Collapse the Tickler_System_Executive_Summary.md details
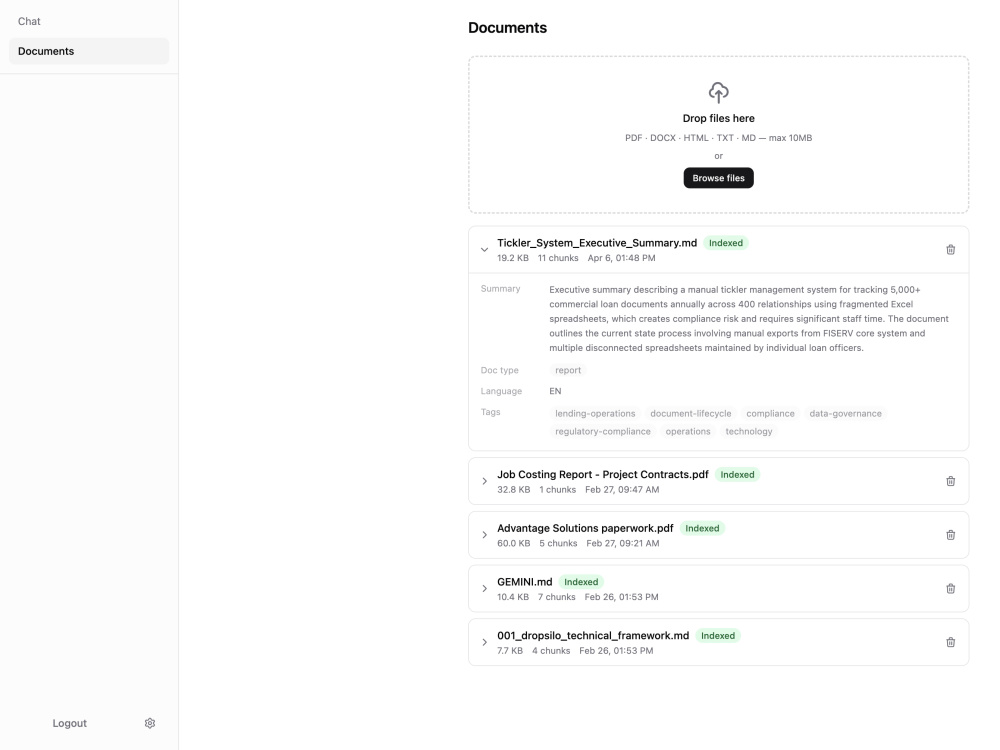The width and height of the screenshot is (1000, 750). pos(484,249)
